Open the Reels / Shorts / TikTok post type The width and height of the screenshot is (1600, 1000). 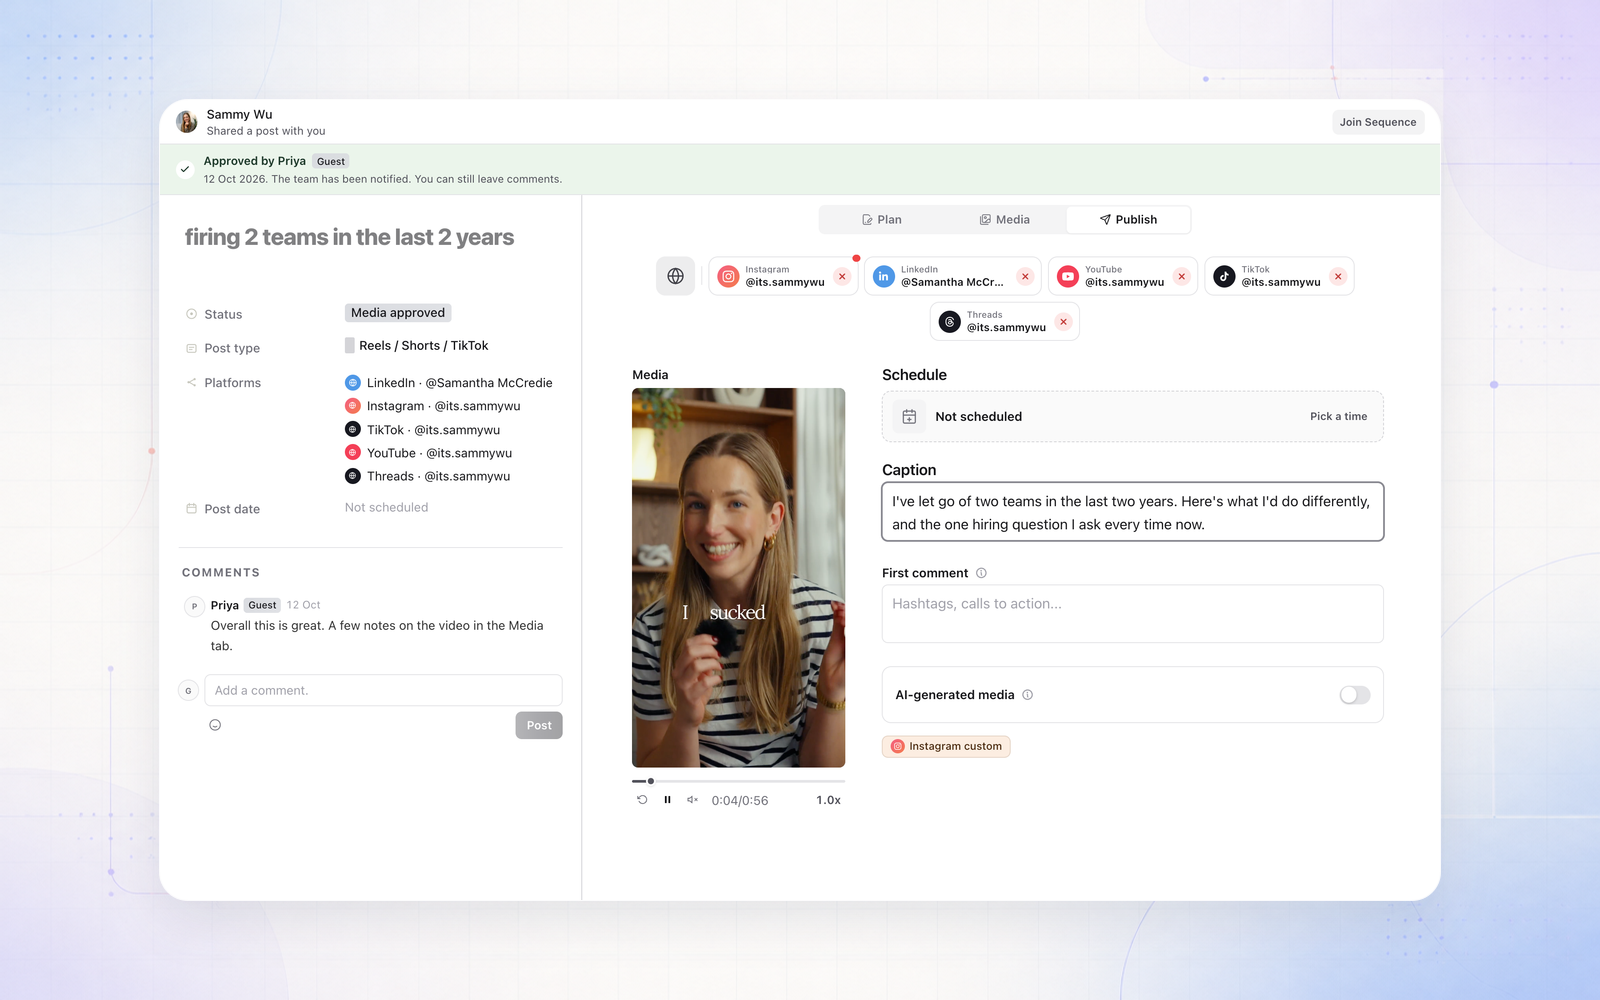point(417,346)
